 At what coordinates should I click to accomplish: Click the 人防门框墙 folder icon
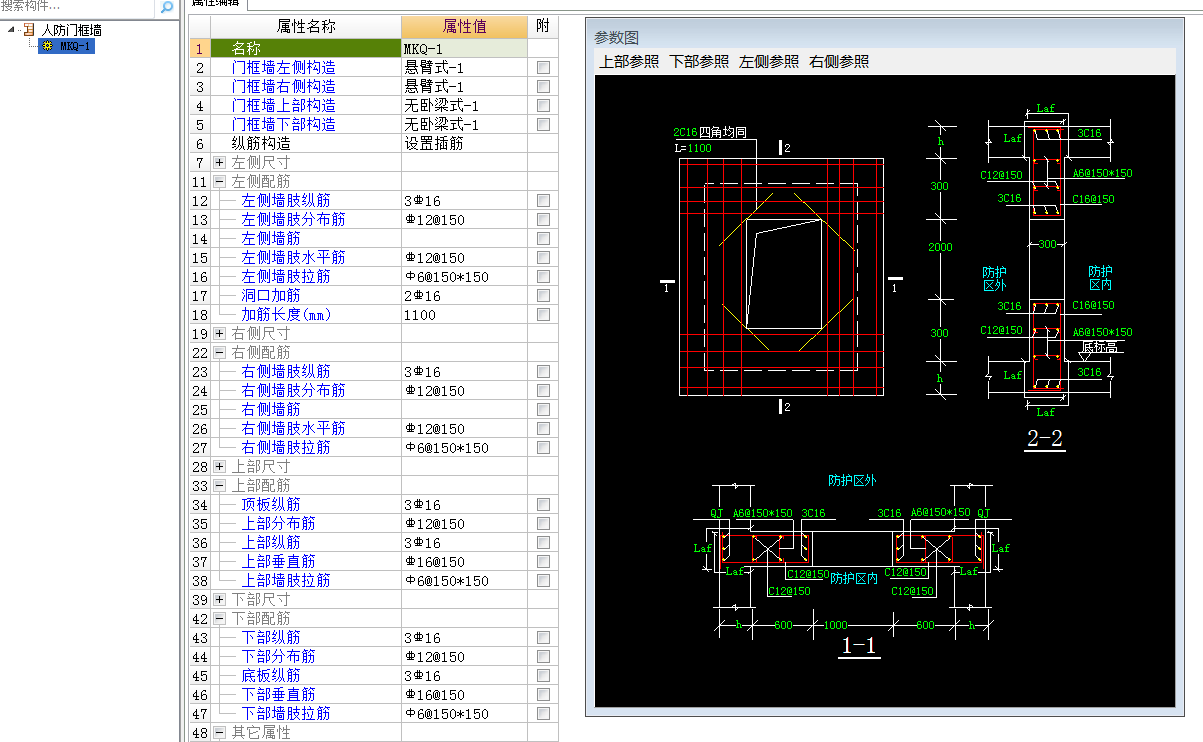[x=28, y=30]
